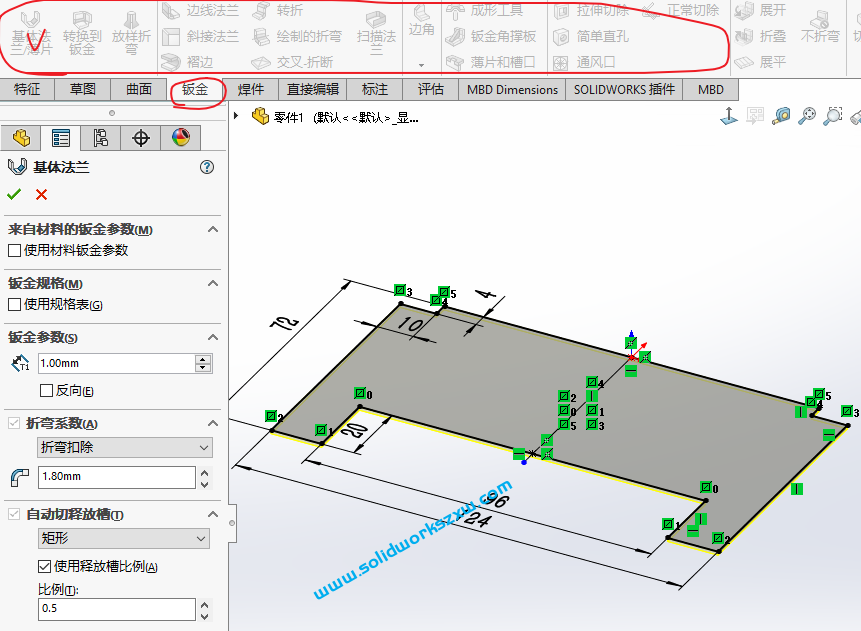Check the 使用规格表 option

[x=13, y=304]
